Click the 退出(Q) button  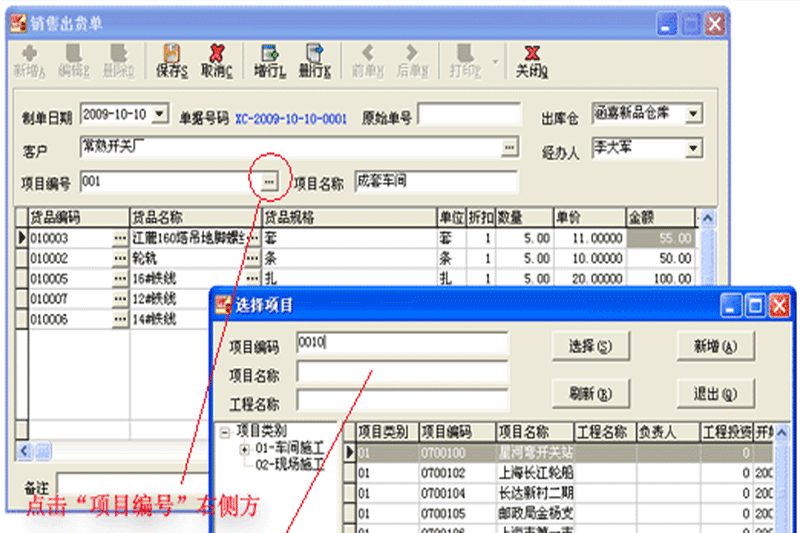coord(715,394)
